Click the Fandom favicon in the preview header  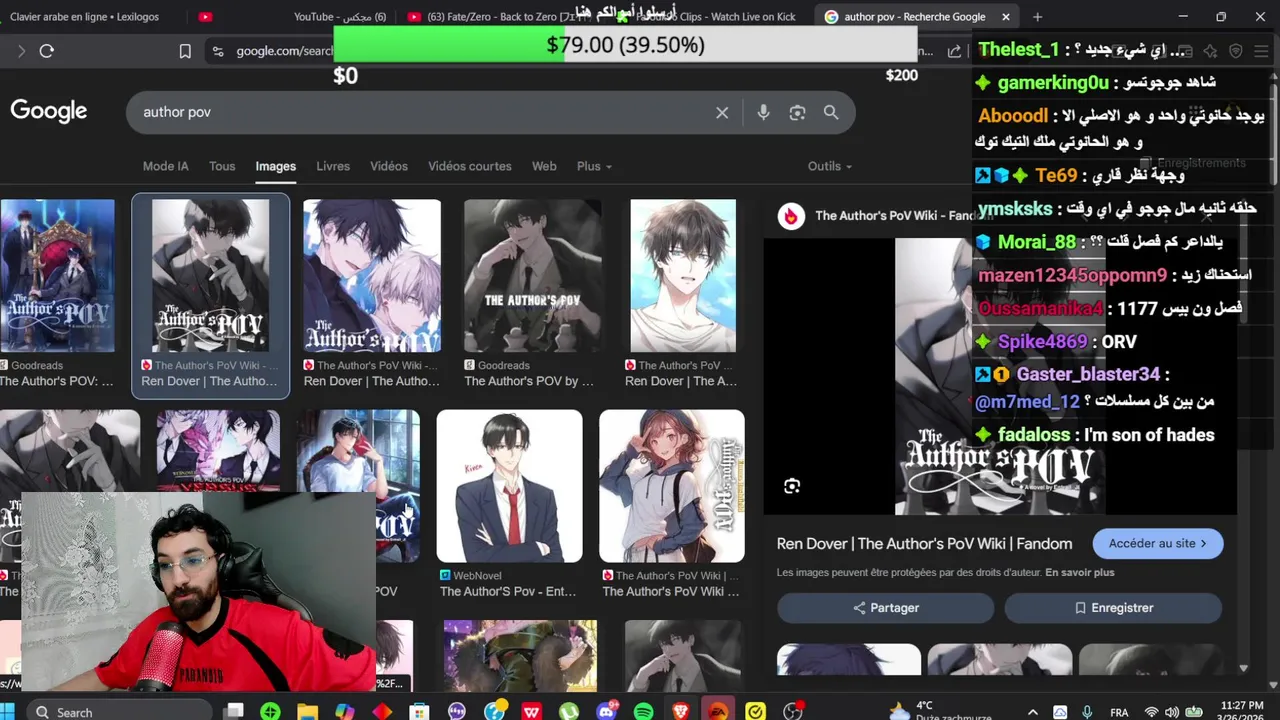click(791, 216)
